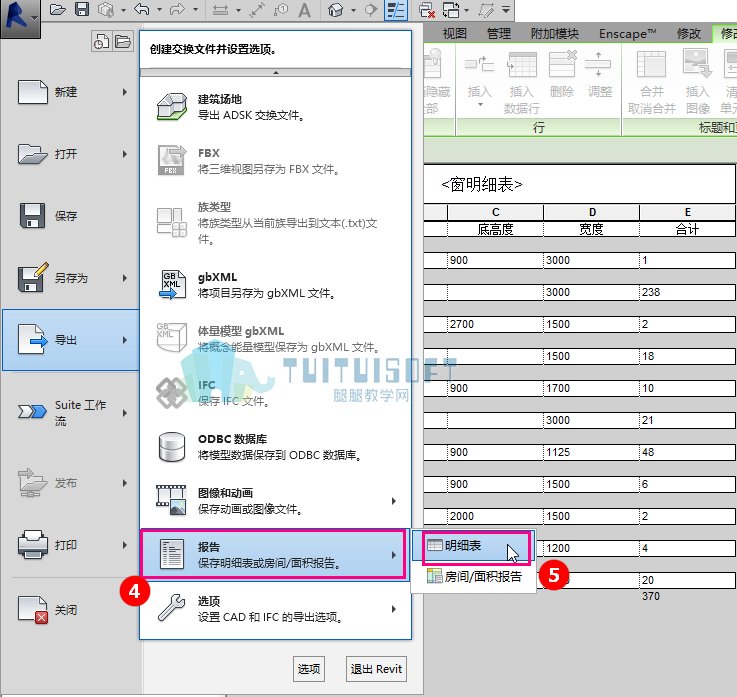Click column header 底高度
The width and height of the screenshot is (737, 697).
(x=495, y=229)
